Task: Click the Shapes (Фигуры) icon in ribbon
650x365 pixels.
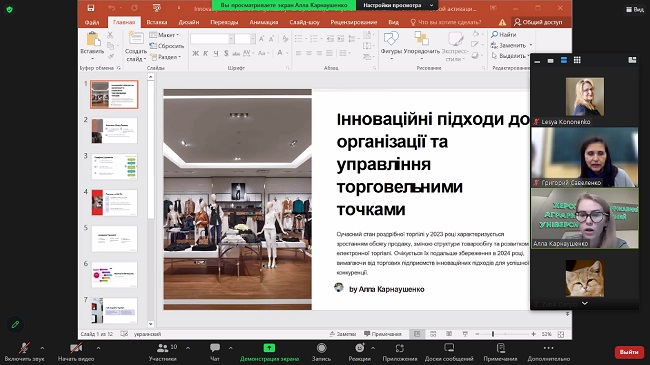Action: pos(391,39)
